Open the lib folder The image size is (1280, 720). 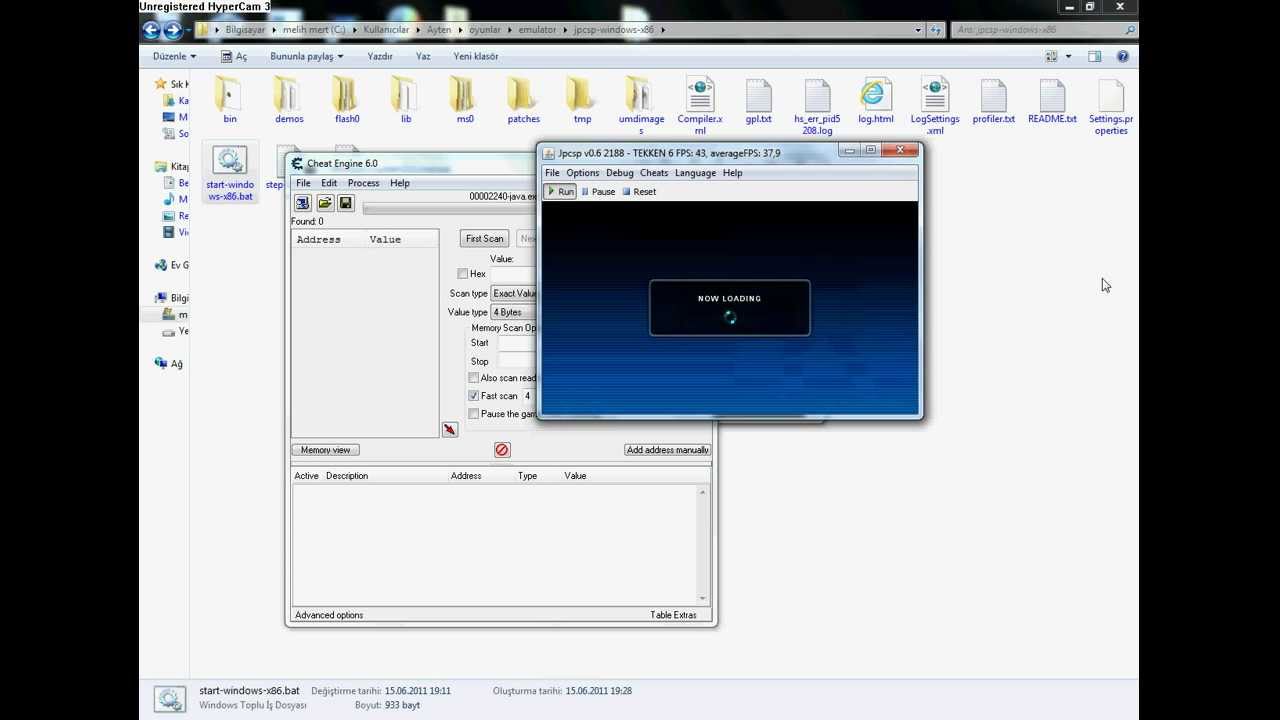(406, 100)
